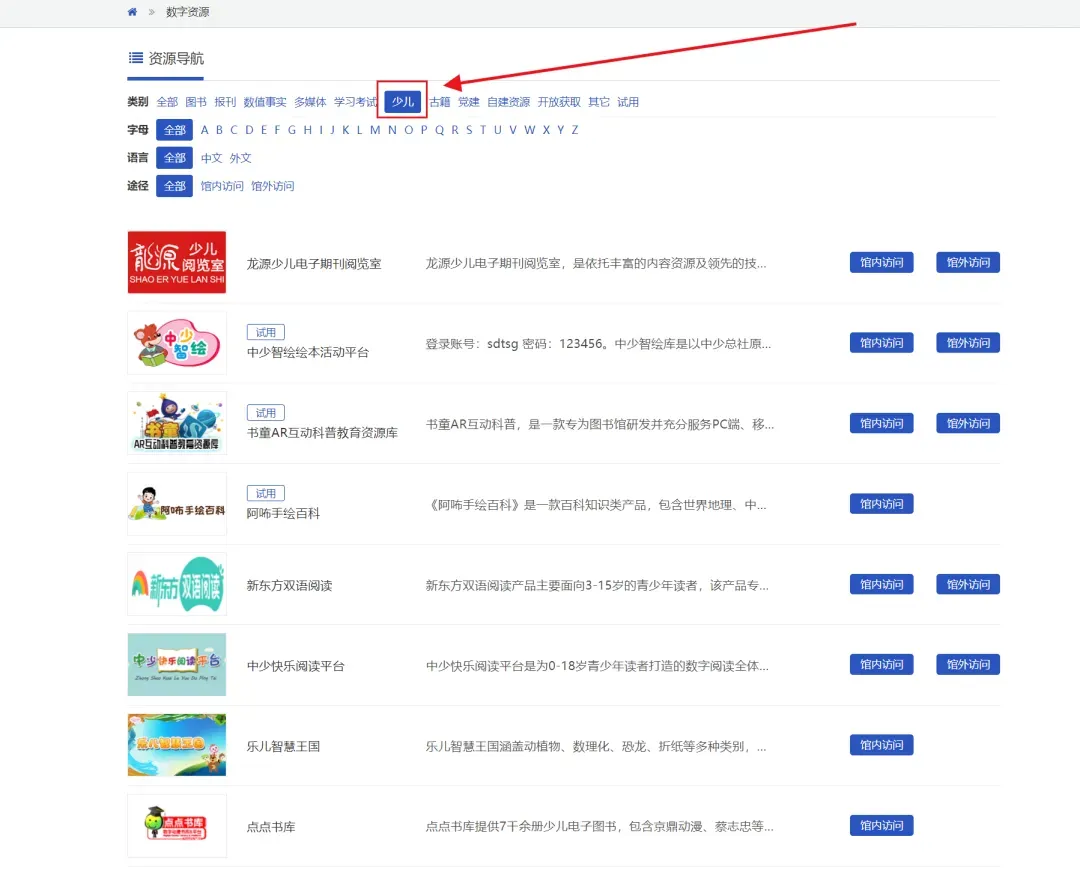Open 中少智绘绘本活动平台 title
Image resolution: width=1080 pixels, height=875 pixels.
click(308, 352)
